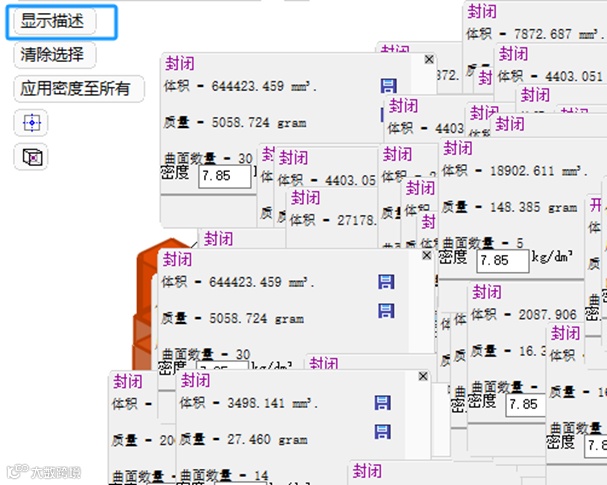Image resolution: width=607 pixels, height=485 pixels.
Task: Edit density field in the 2087.906 popup
Action: (x=525, y=404)
